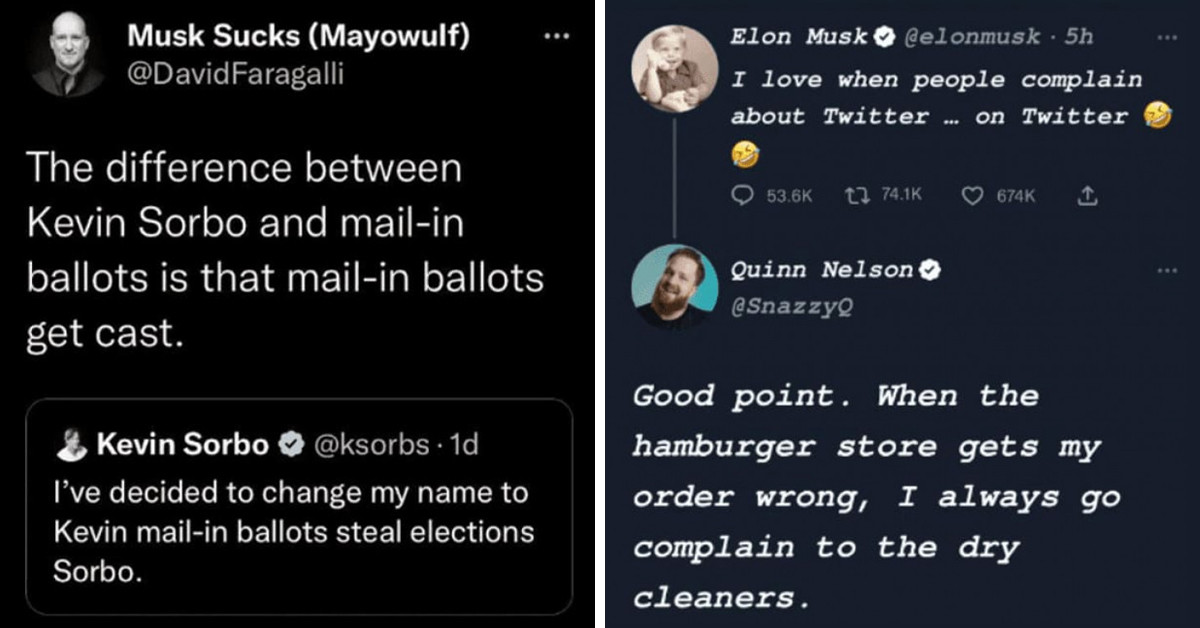Open more options on Mayowulf's tweet
1200x628 pixels.
point(555,36)
